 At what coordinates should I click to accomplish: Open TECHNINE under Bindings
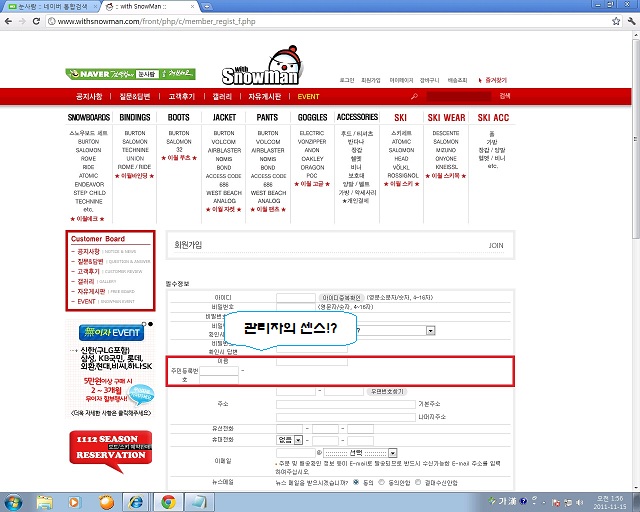point(135,150)
